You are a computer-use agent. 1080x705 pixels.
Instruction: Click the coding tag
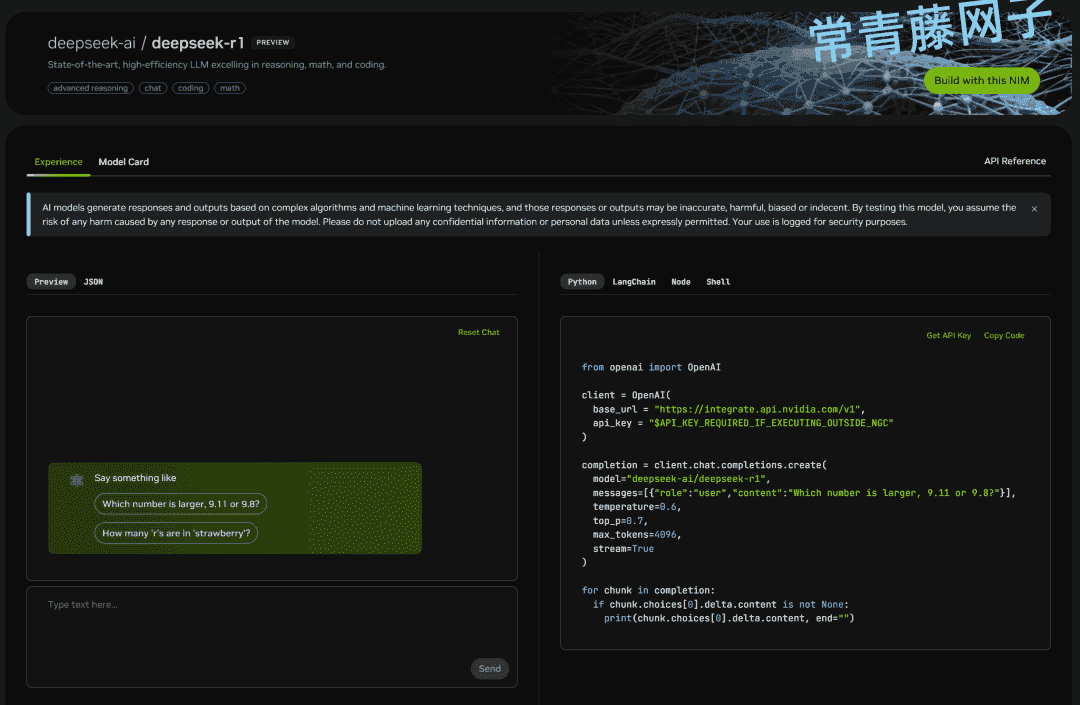[x=190, y=88]
